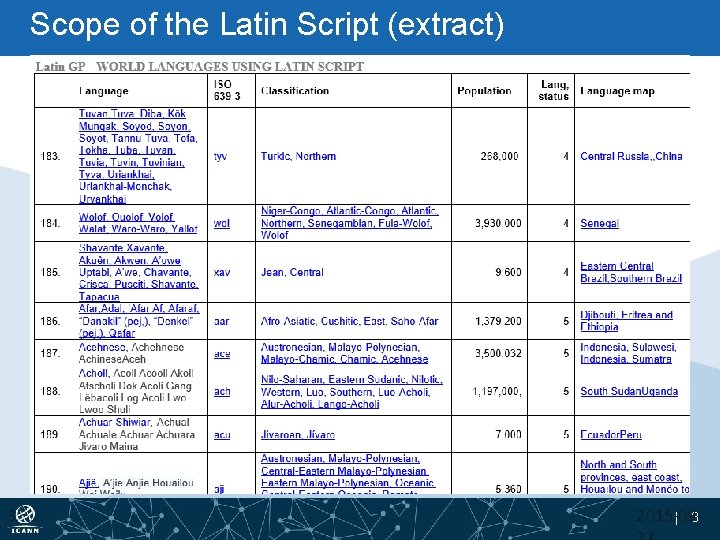Open the Indonesia, Sumatra map link

point(626,359)
